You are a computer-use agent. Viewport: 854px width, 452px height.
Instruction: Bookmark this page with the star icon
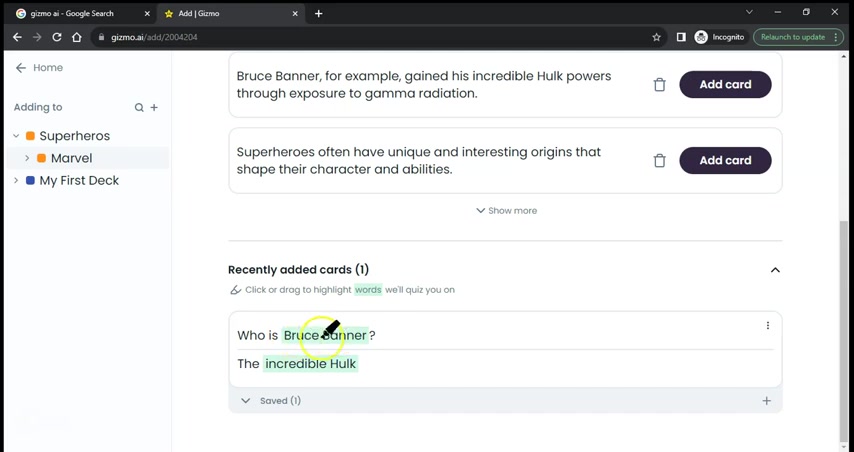[656, 37]
